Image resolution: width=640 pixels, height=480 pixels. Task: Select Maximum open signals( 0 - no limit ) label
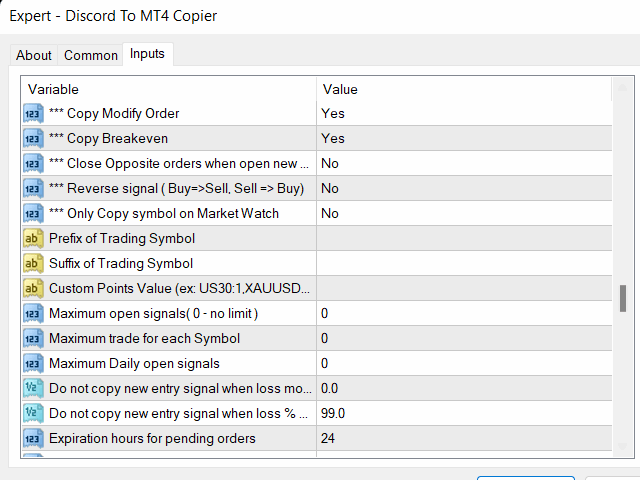point(153,313)
